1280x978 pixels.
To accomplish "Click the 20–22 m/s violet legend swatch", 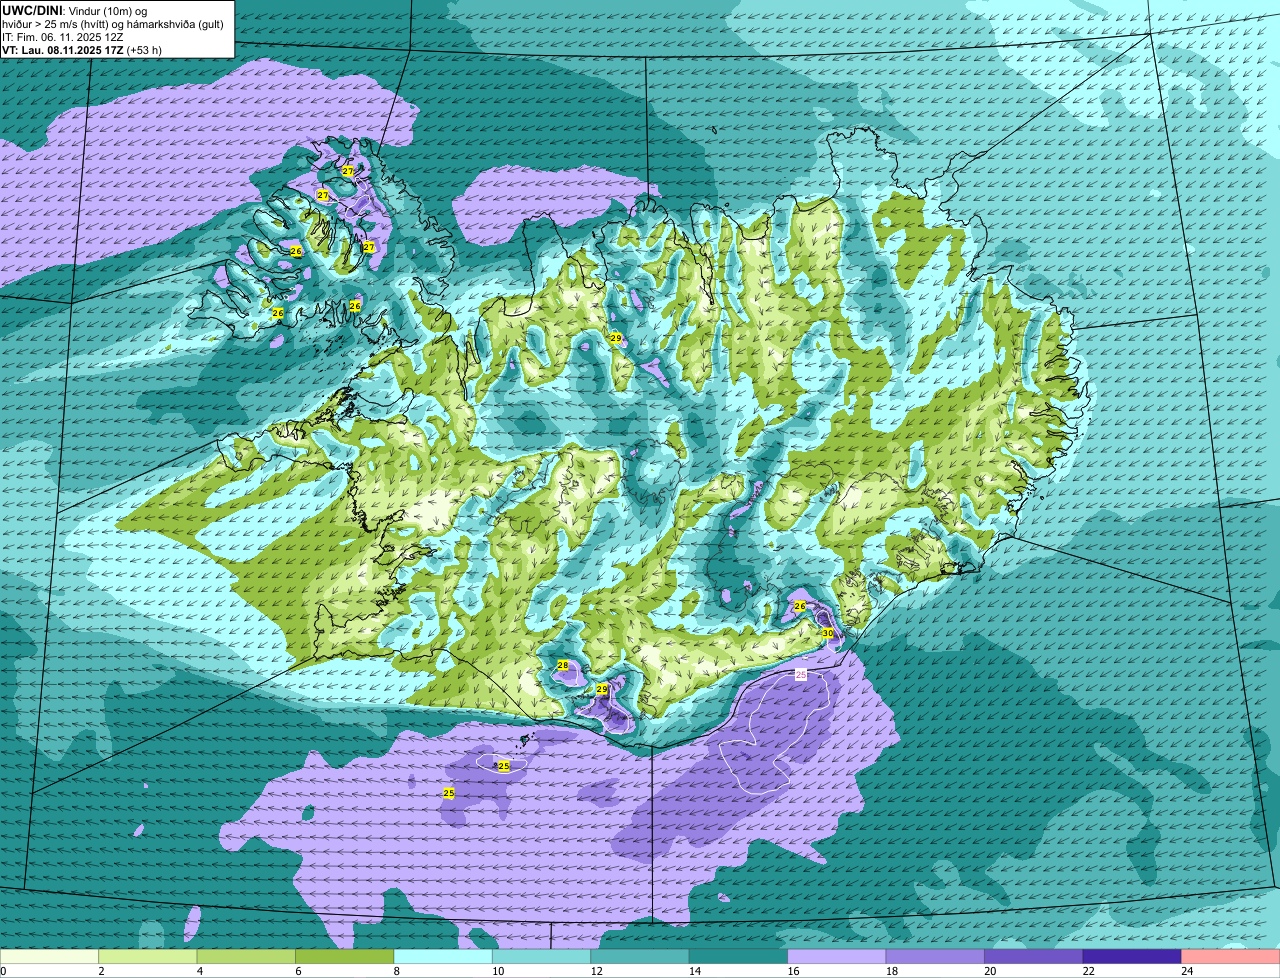I will point(1034,957).
